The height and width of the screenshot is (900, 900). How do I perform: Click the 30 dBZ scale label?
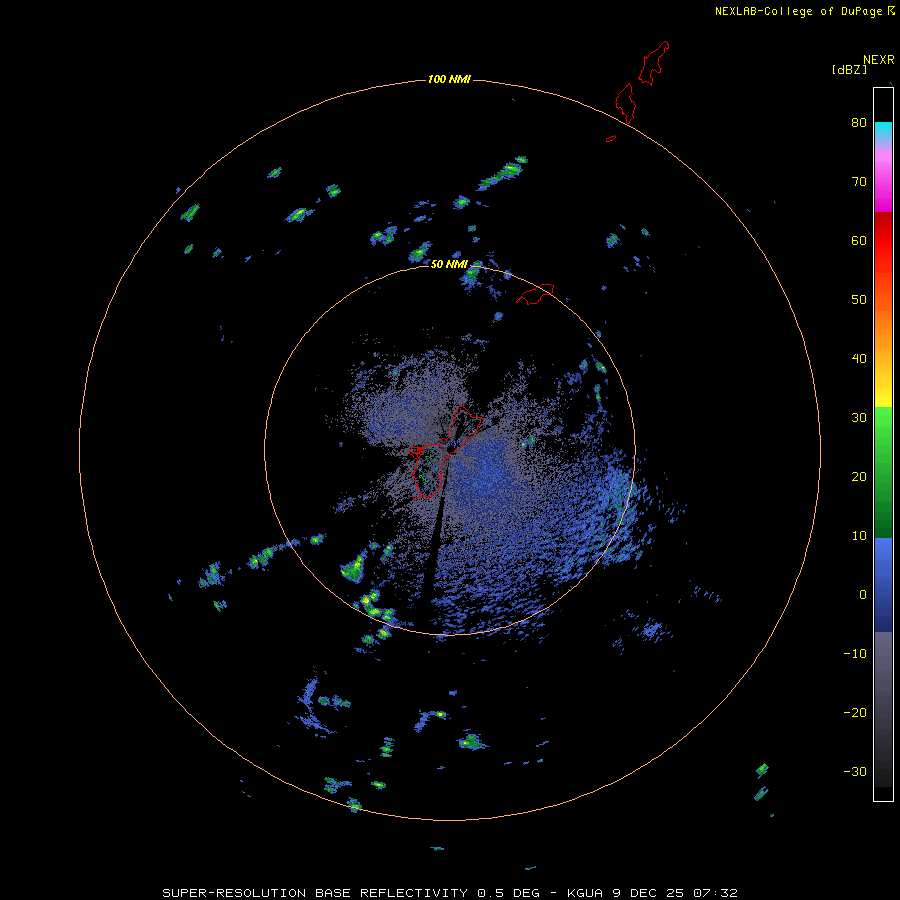859,418
